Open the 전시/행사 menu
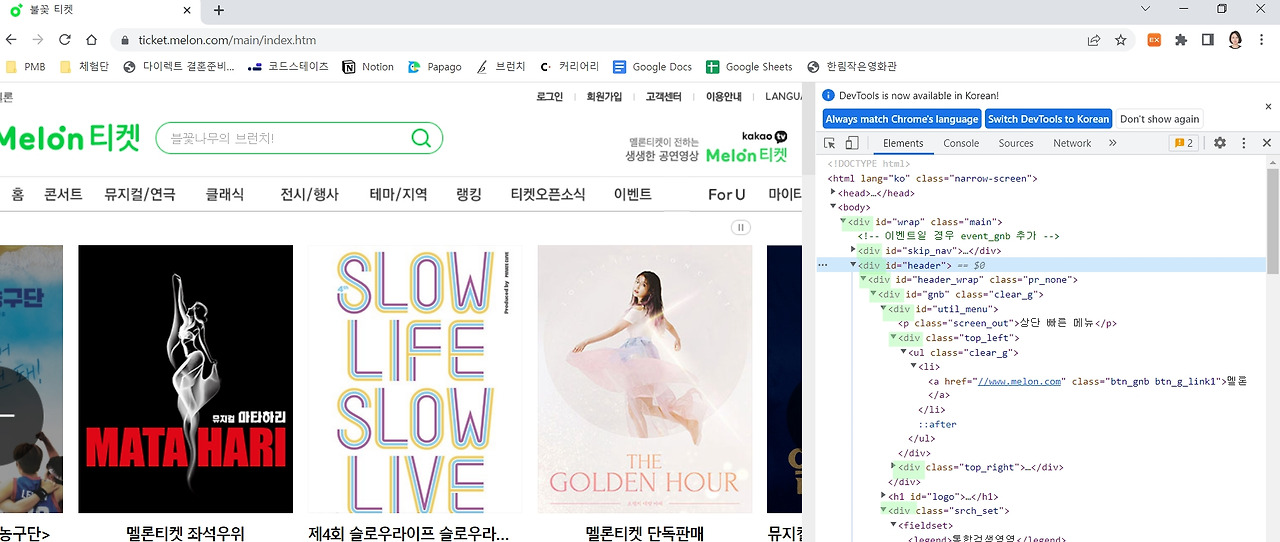 (310, 194)
